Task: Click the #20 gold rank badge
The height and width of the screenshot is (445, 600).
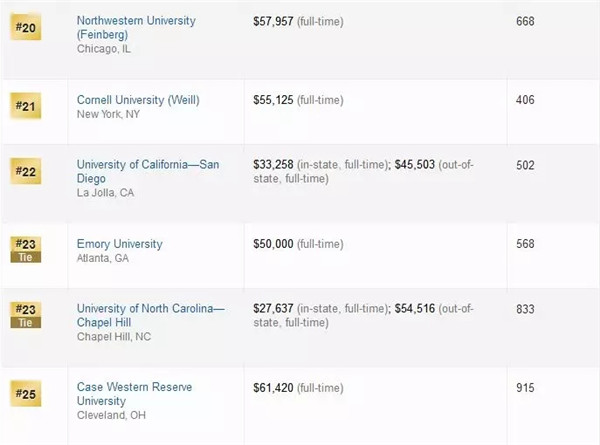Action: click(25, 28)
